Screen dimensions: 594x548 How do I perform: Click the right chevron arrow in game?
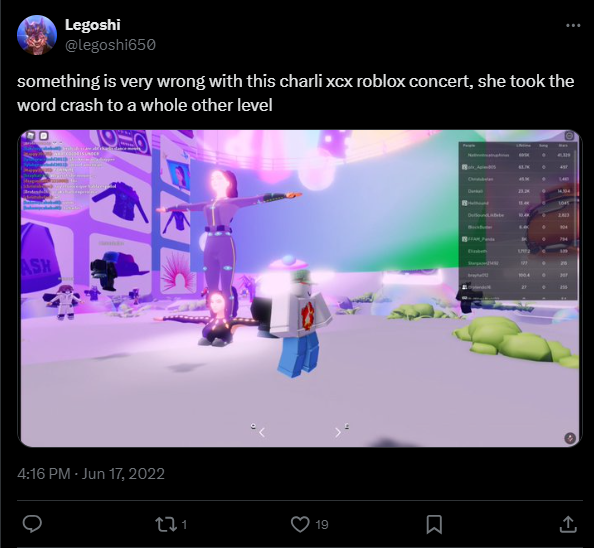coord(338,432)
